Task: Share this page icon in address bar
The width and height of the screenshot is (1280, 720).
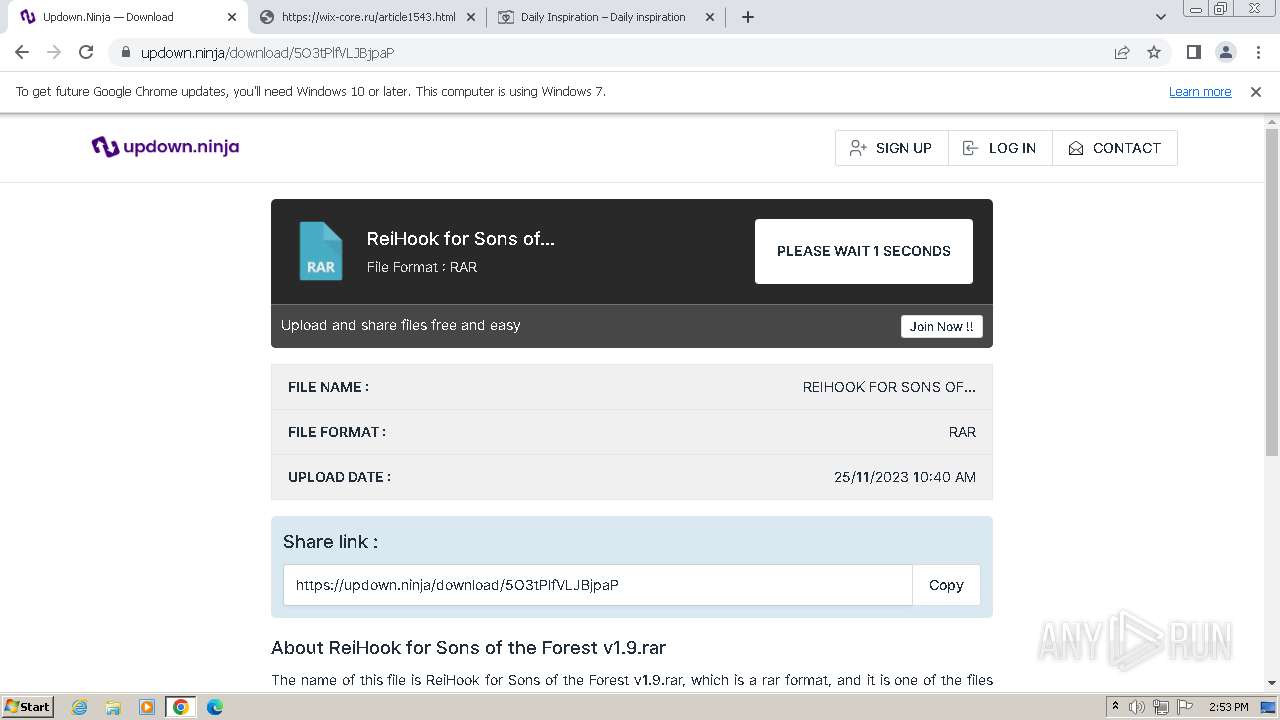Action: point(1122,52)
